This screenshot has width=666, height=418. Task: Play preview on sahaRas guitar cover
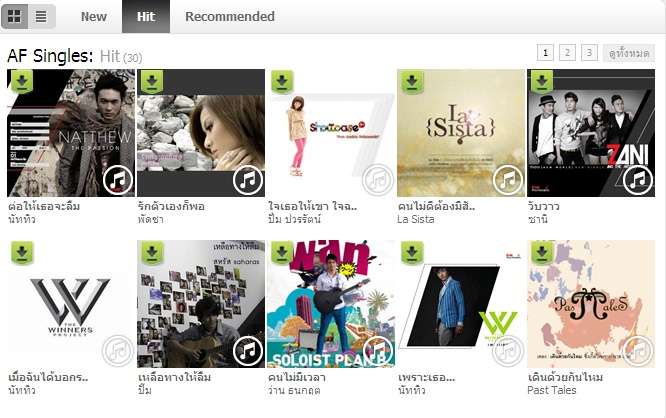pos(248,351)
